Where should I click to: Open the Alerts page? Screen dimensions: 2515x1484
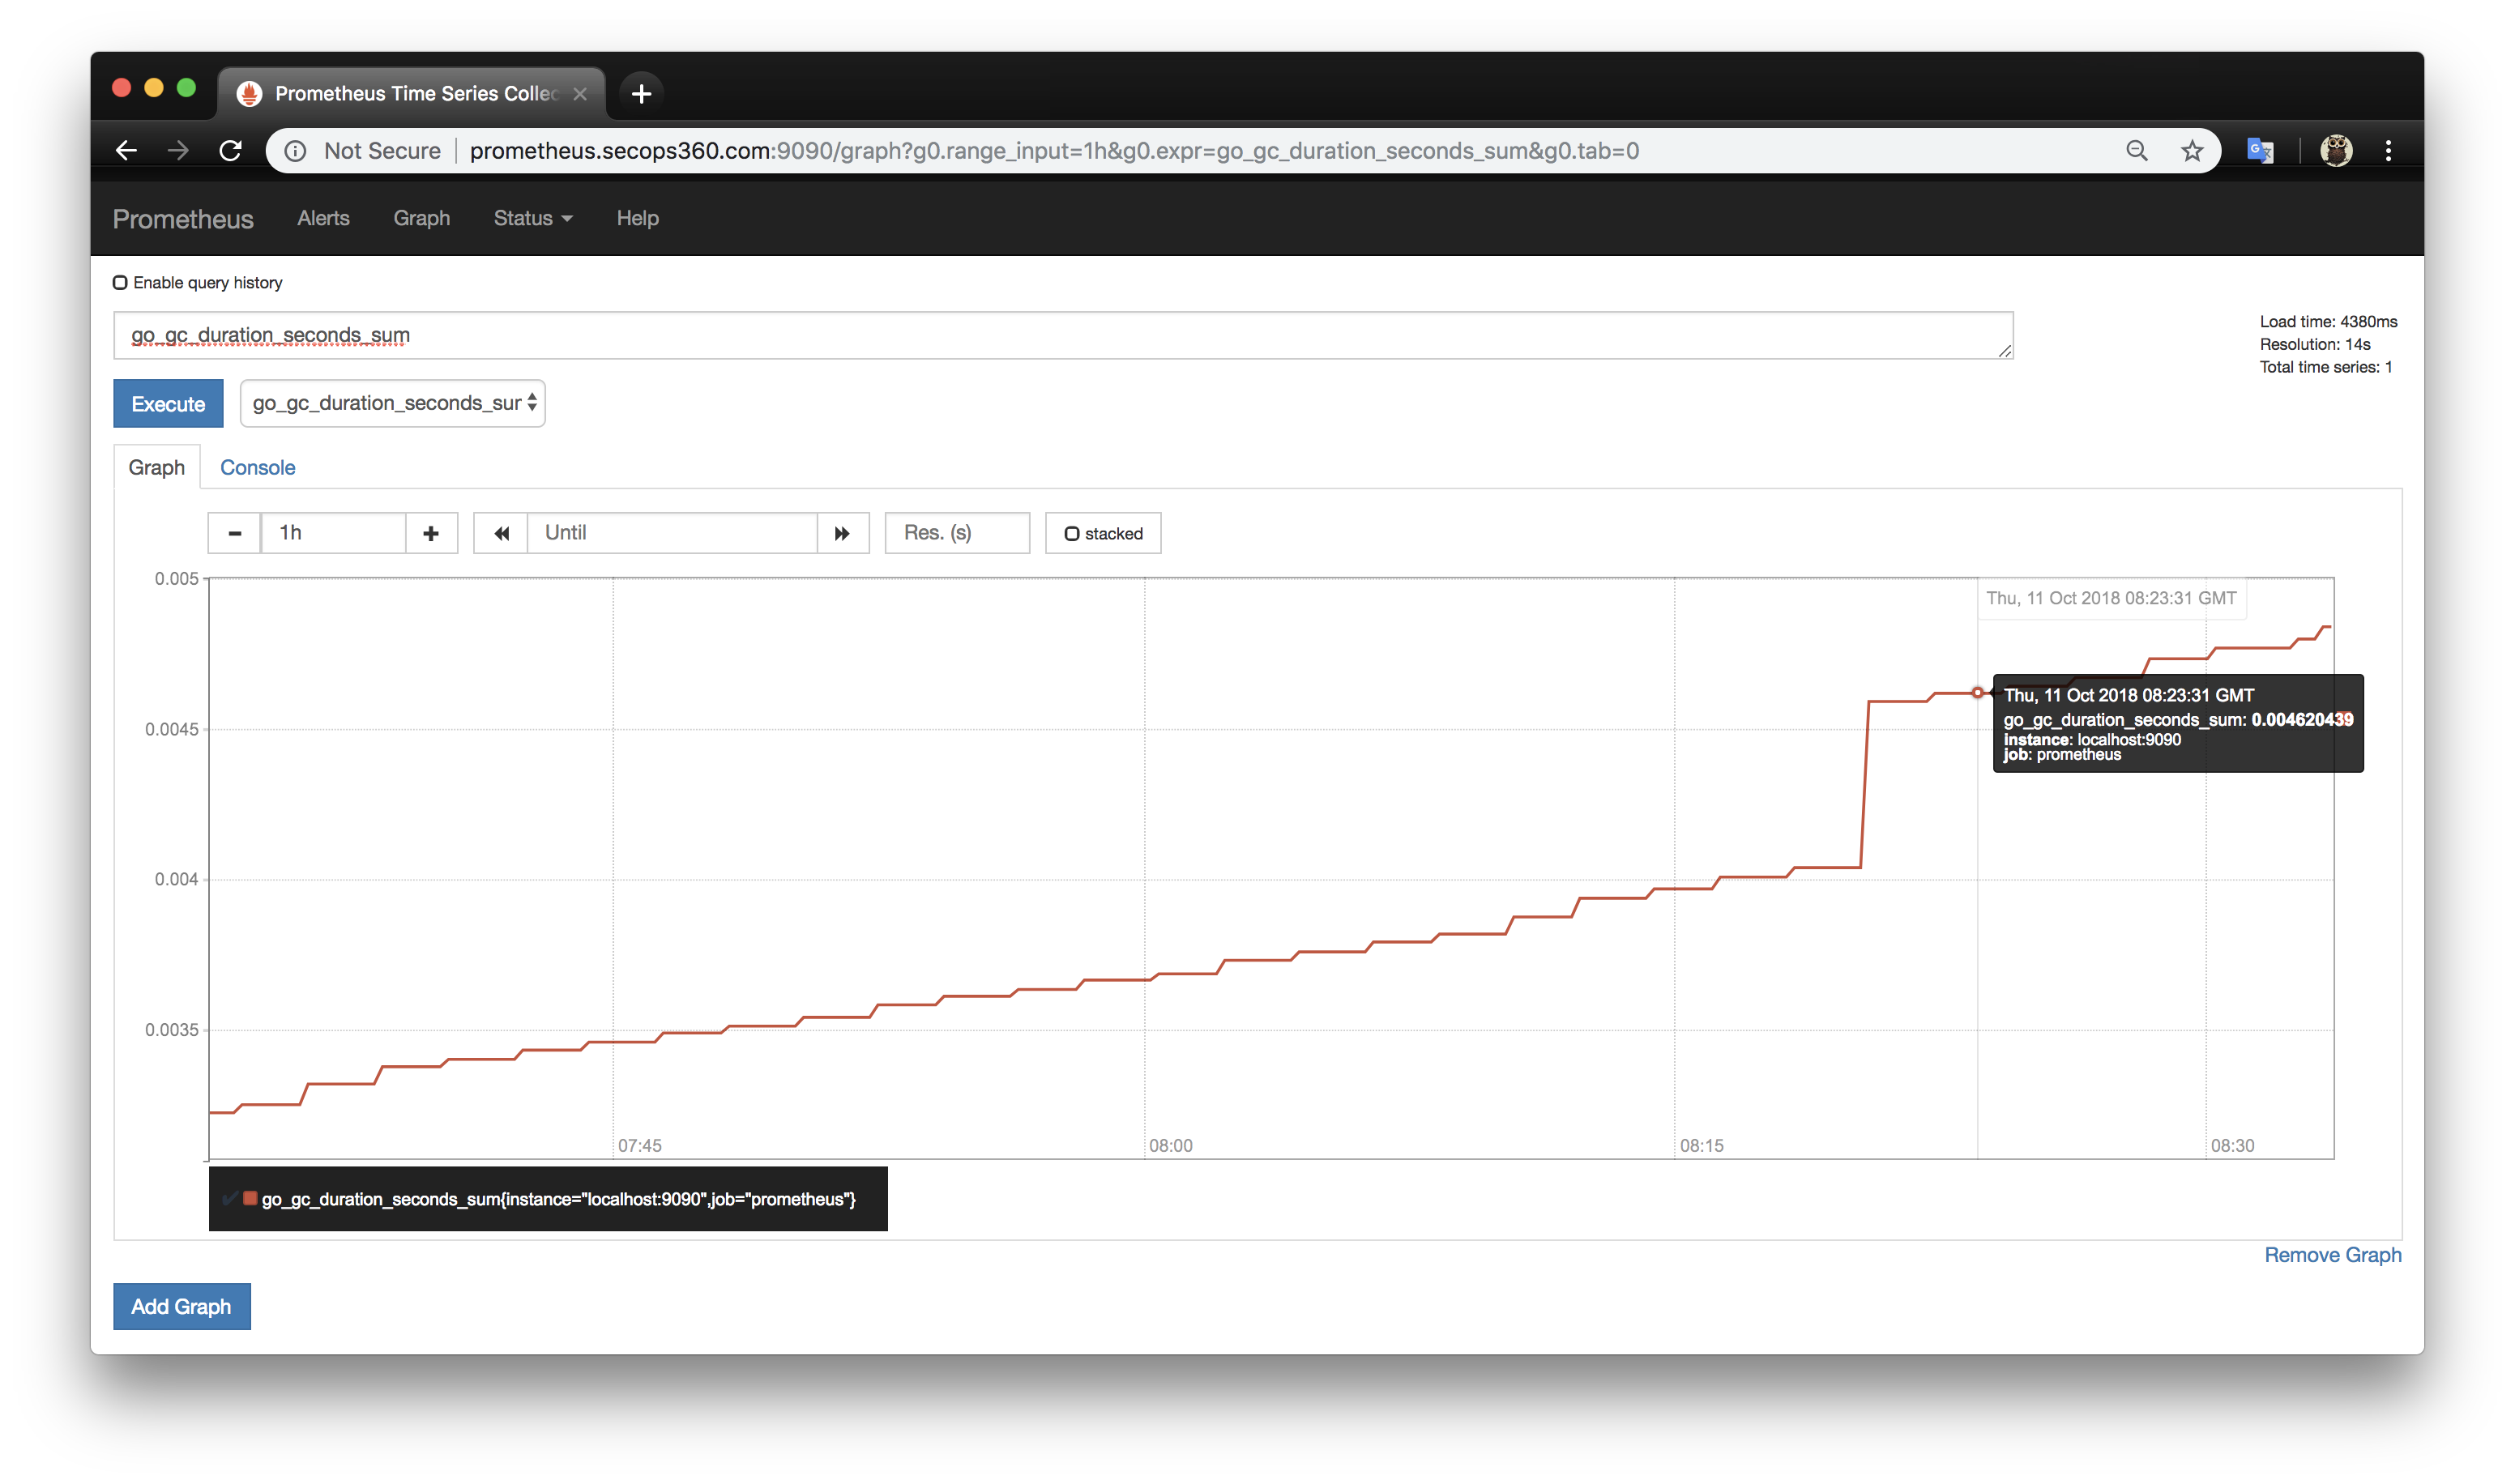pyautogui.click(x=323, y=219)
